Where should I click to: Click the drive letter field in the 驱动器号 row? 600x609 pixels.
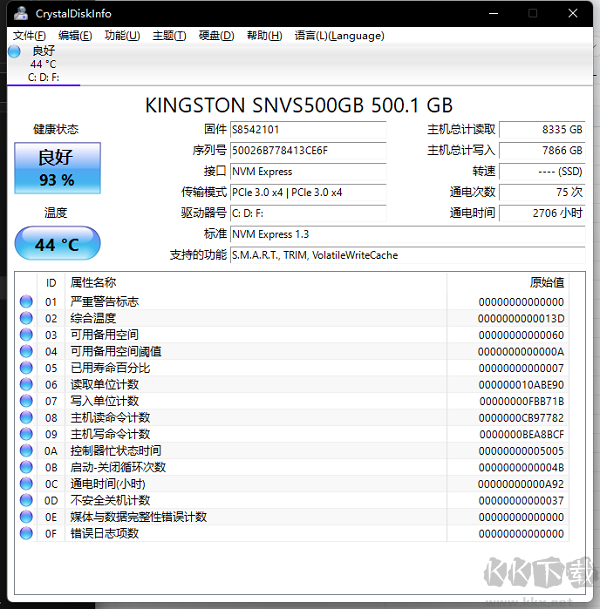point(308,213)
